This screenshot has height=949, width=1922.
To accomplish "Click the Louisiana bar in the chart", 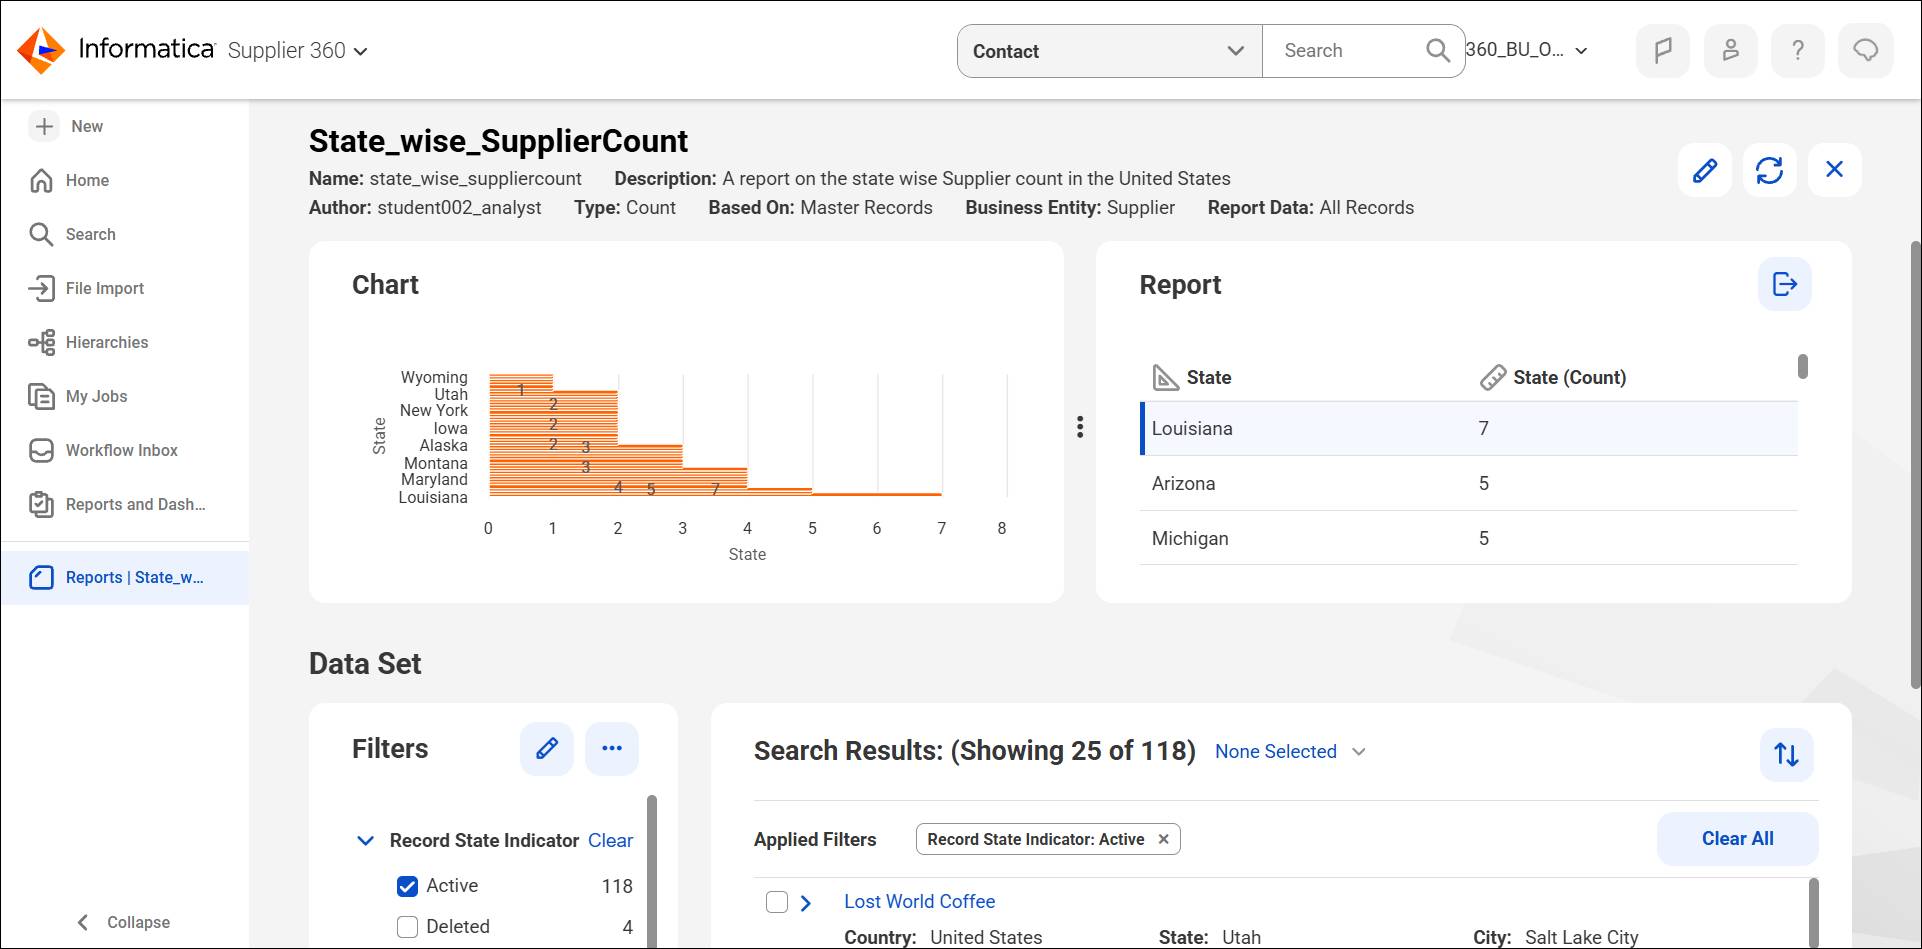I will [x=714, y=493].
